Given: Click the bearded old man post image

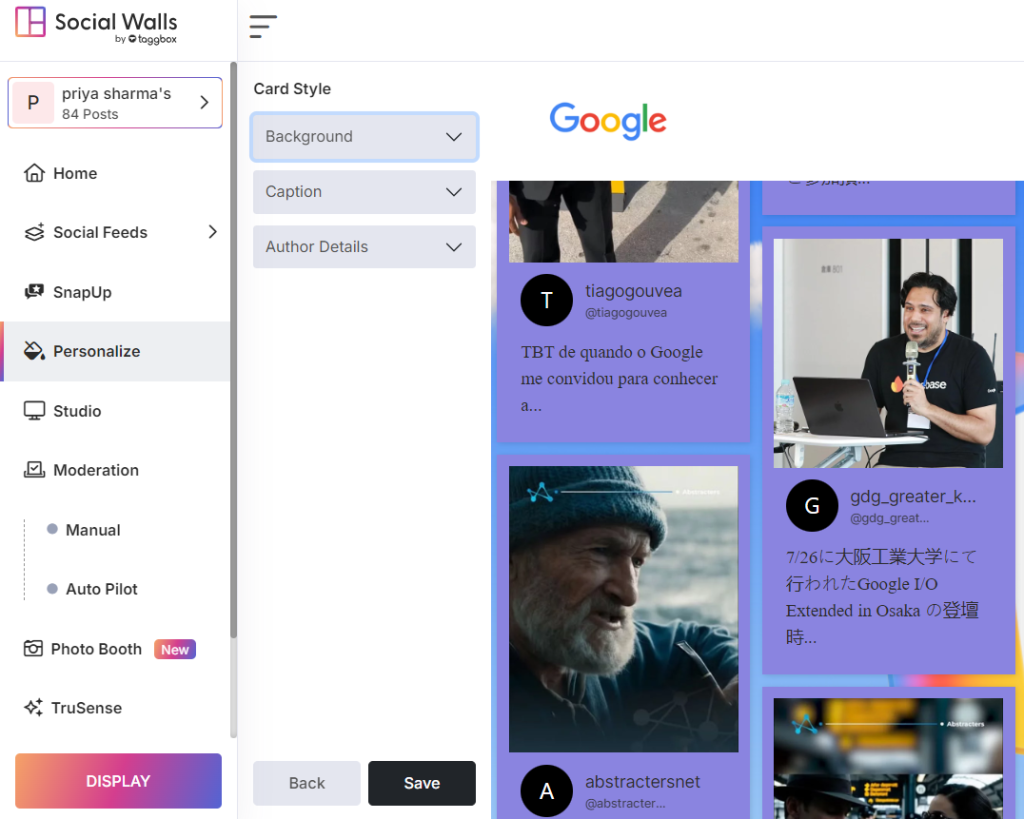Looking at the screenshot, I should (x=623, y=608).
